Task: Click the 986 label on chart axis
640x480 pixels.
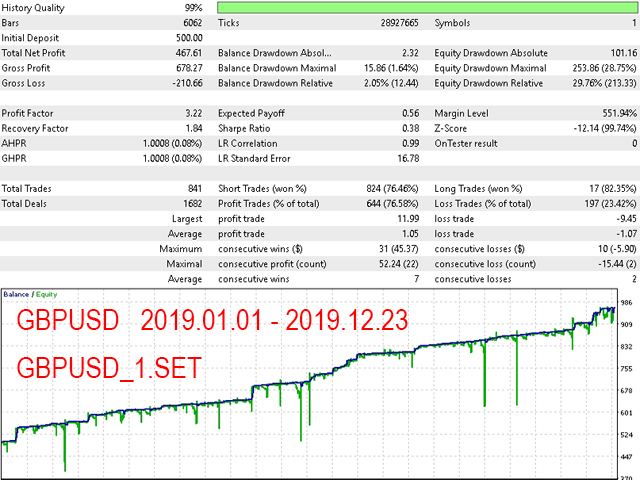Action: click(626, 302)
